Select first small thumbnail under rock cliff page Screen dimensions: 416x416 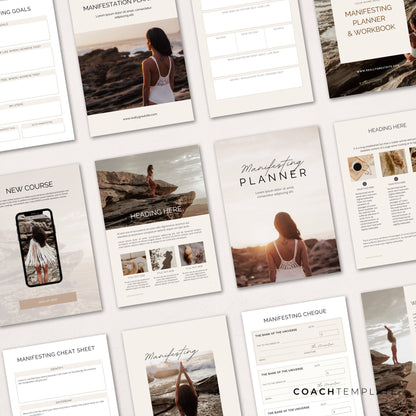[x=134, y=263]
